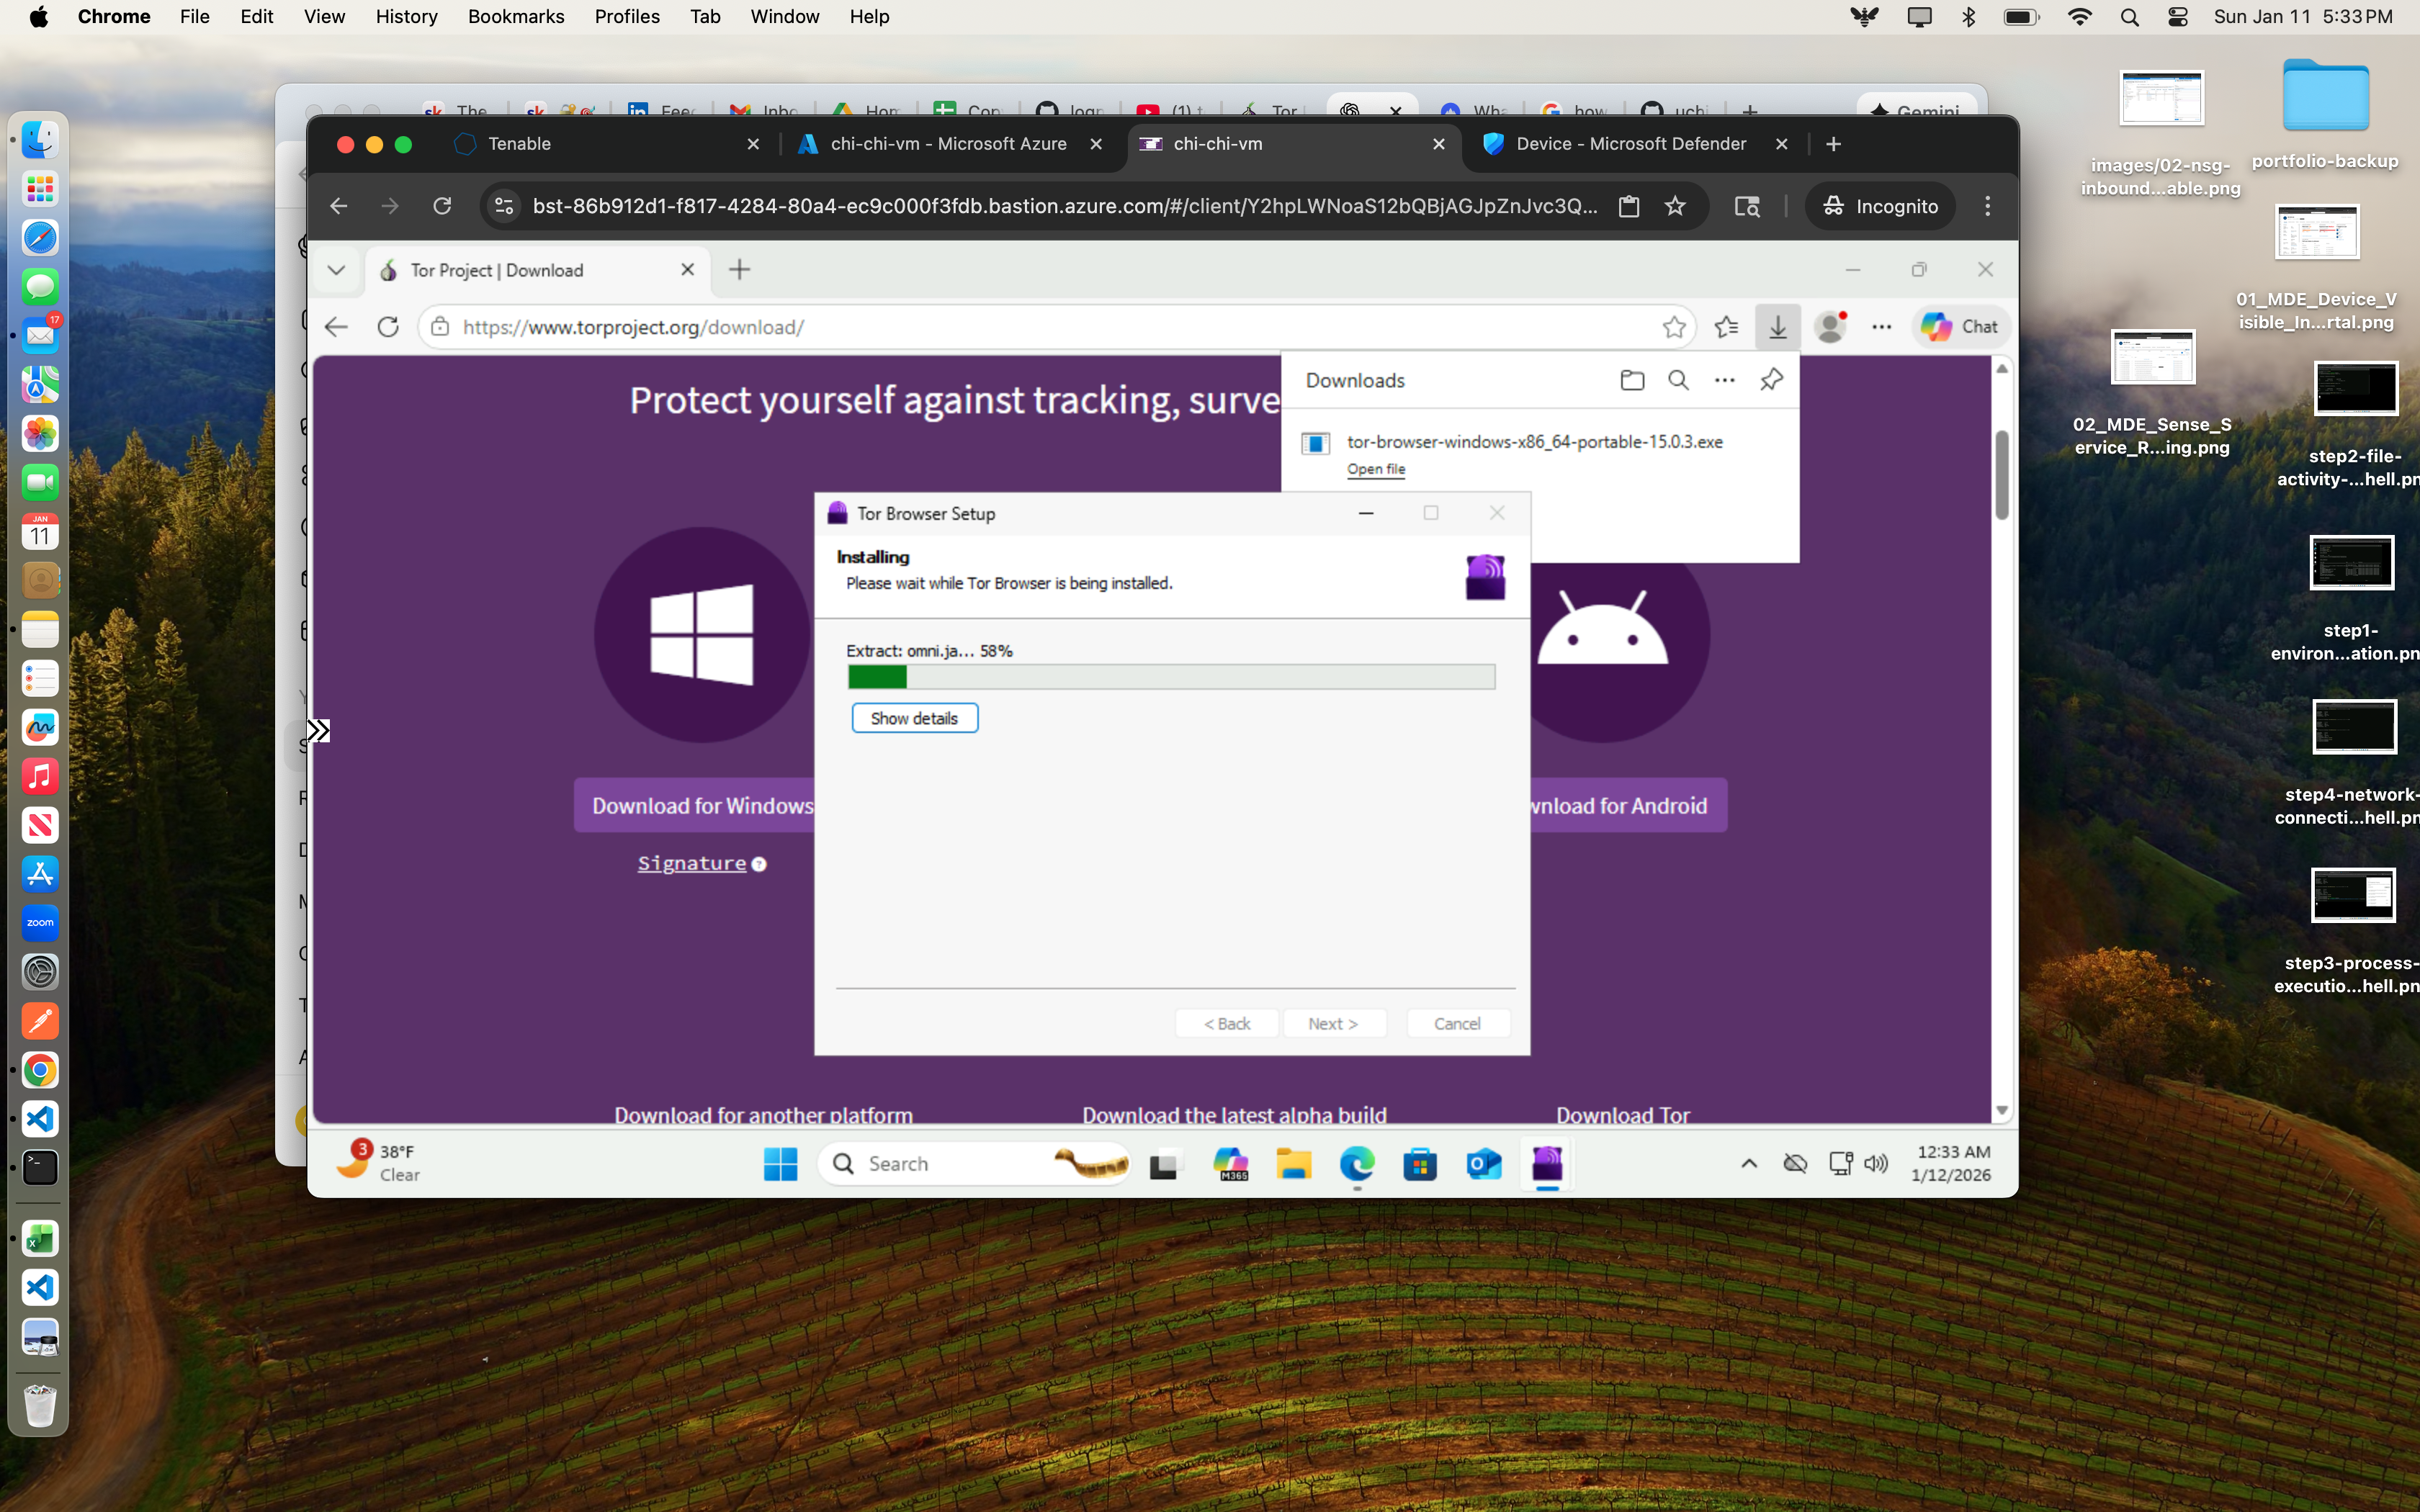Expand the Edge tab actions chevron
The image size is (2420, 1512).
coord(336,270)
